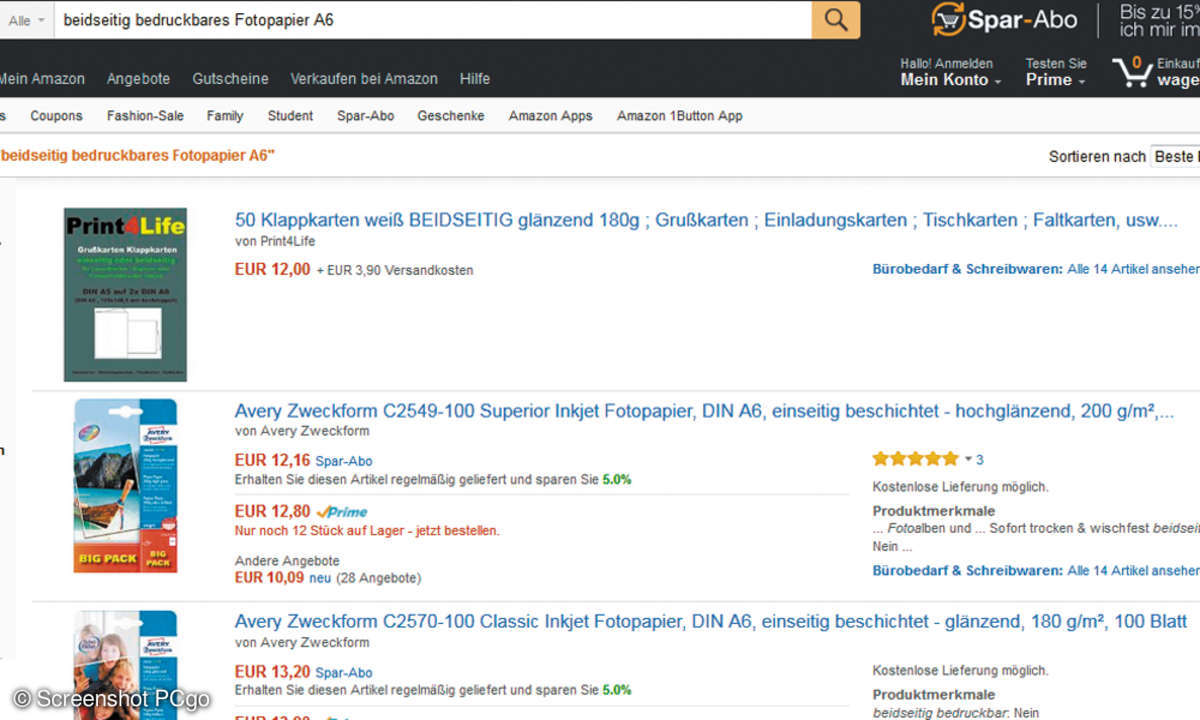
Task: Open the Avery C2549-100 Big Pack product image
Action: tap(125, 485)
